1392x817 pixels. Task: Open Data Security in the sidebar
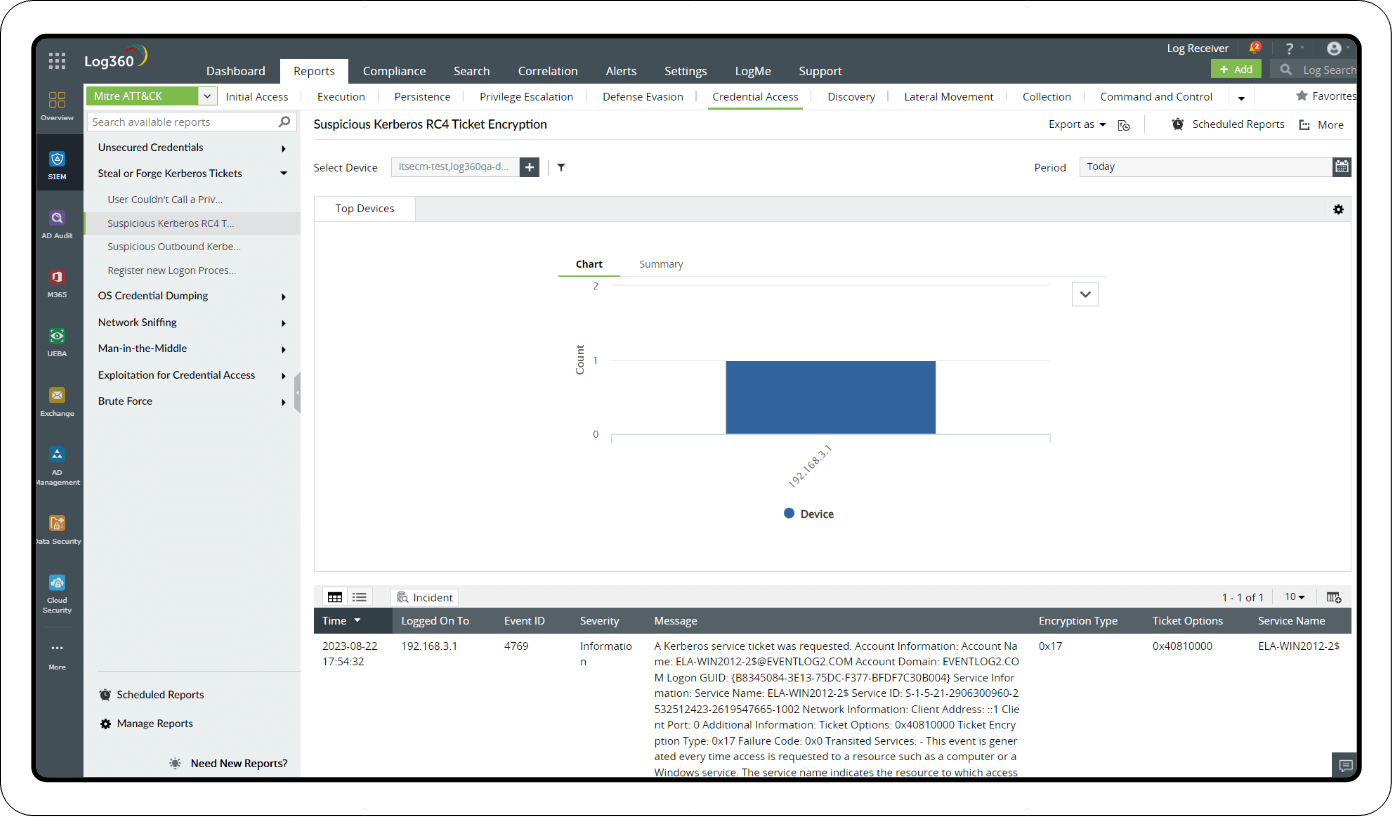(x=57, y=528)
